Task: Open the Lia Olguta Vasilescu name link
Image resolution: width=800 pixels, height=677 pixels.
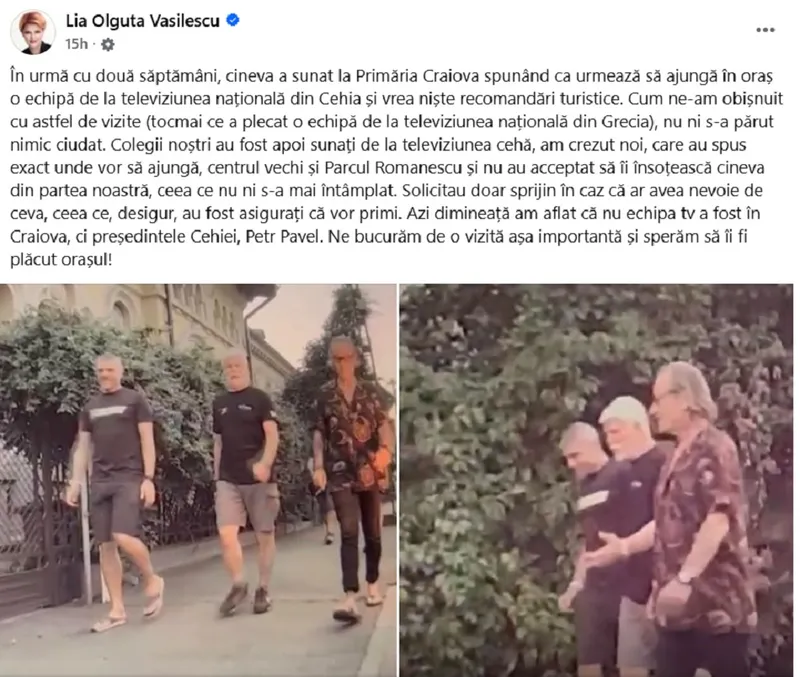Action: [x=142, y=21]
